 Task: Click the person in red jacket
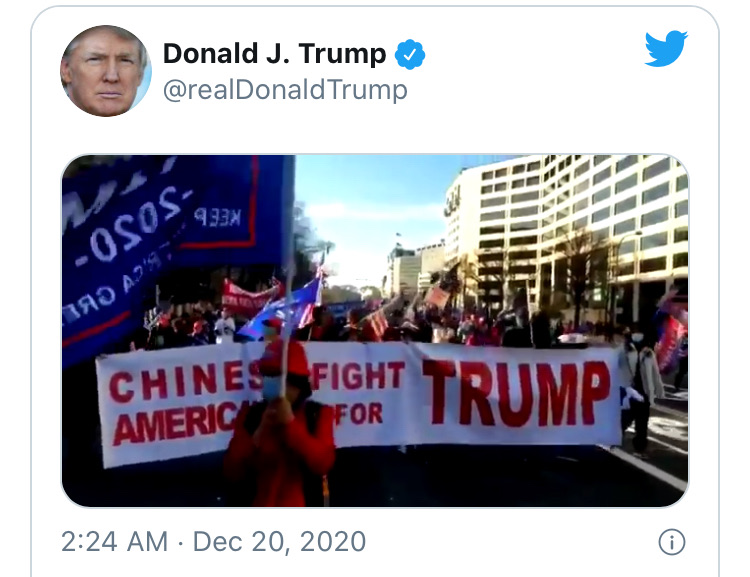click(x=280, y=426)
